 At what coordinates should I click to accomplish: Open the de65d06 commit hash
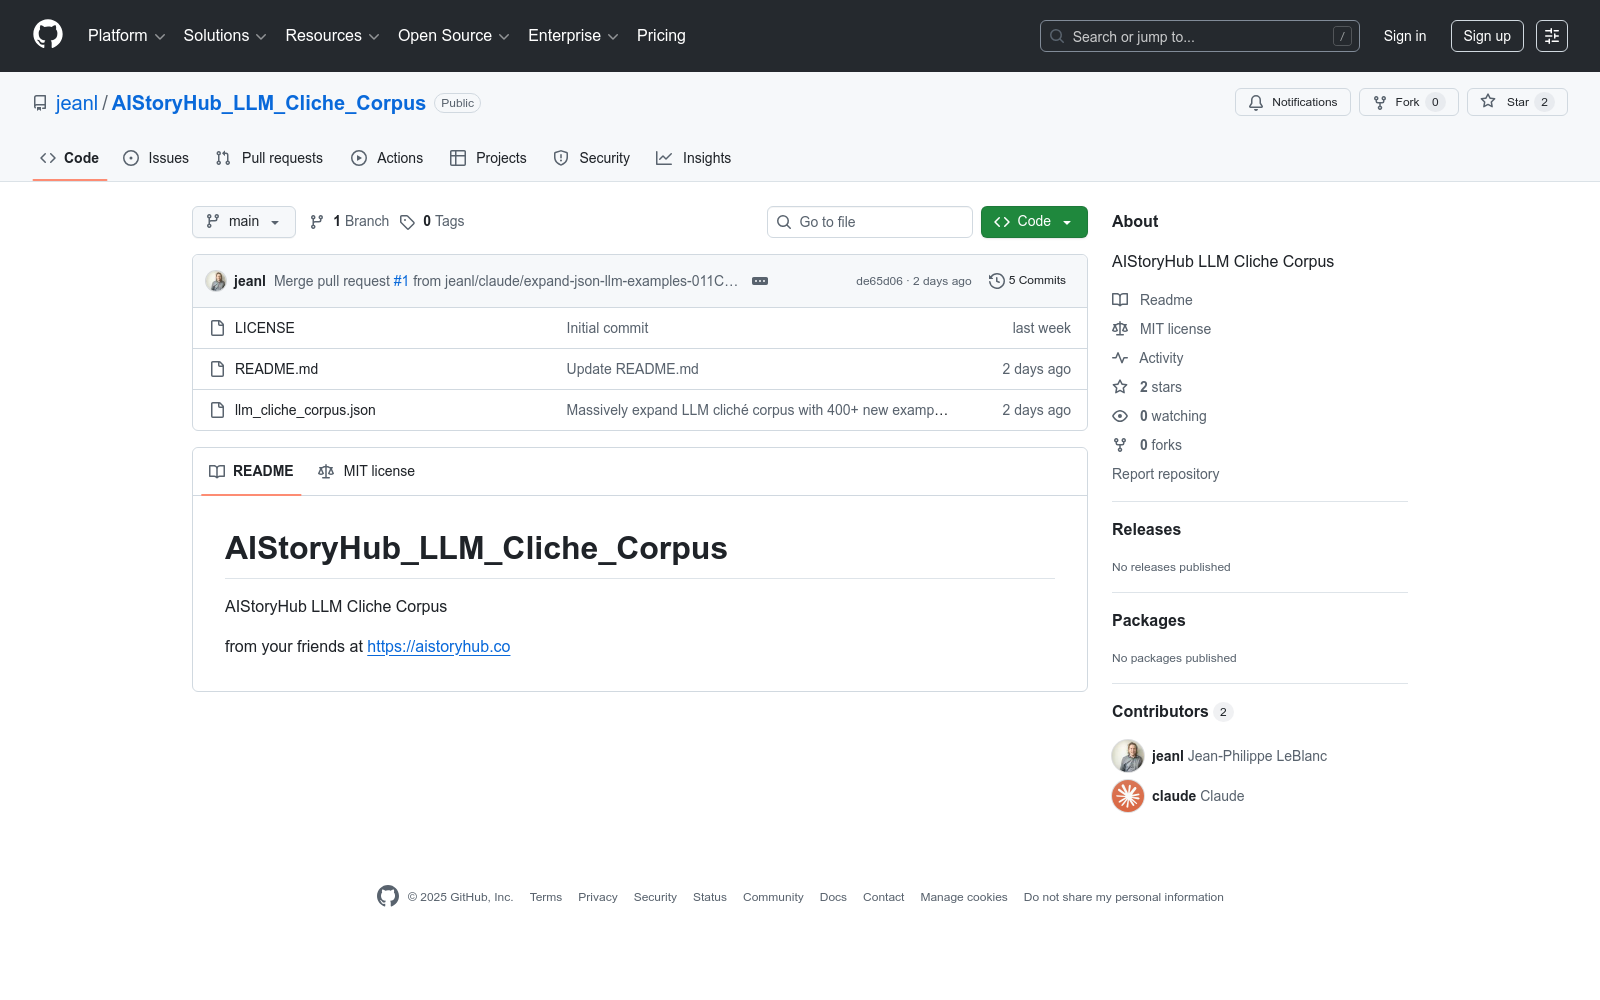(879, 281)
